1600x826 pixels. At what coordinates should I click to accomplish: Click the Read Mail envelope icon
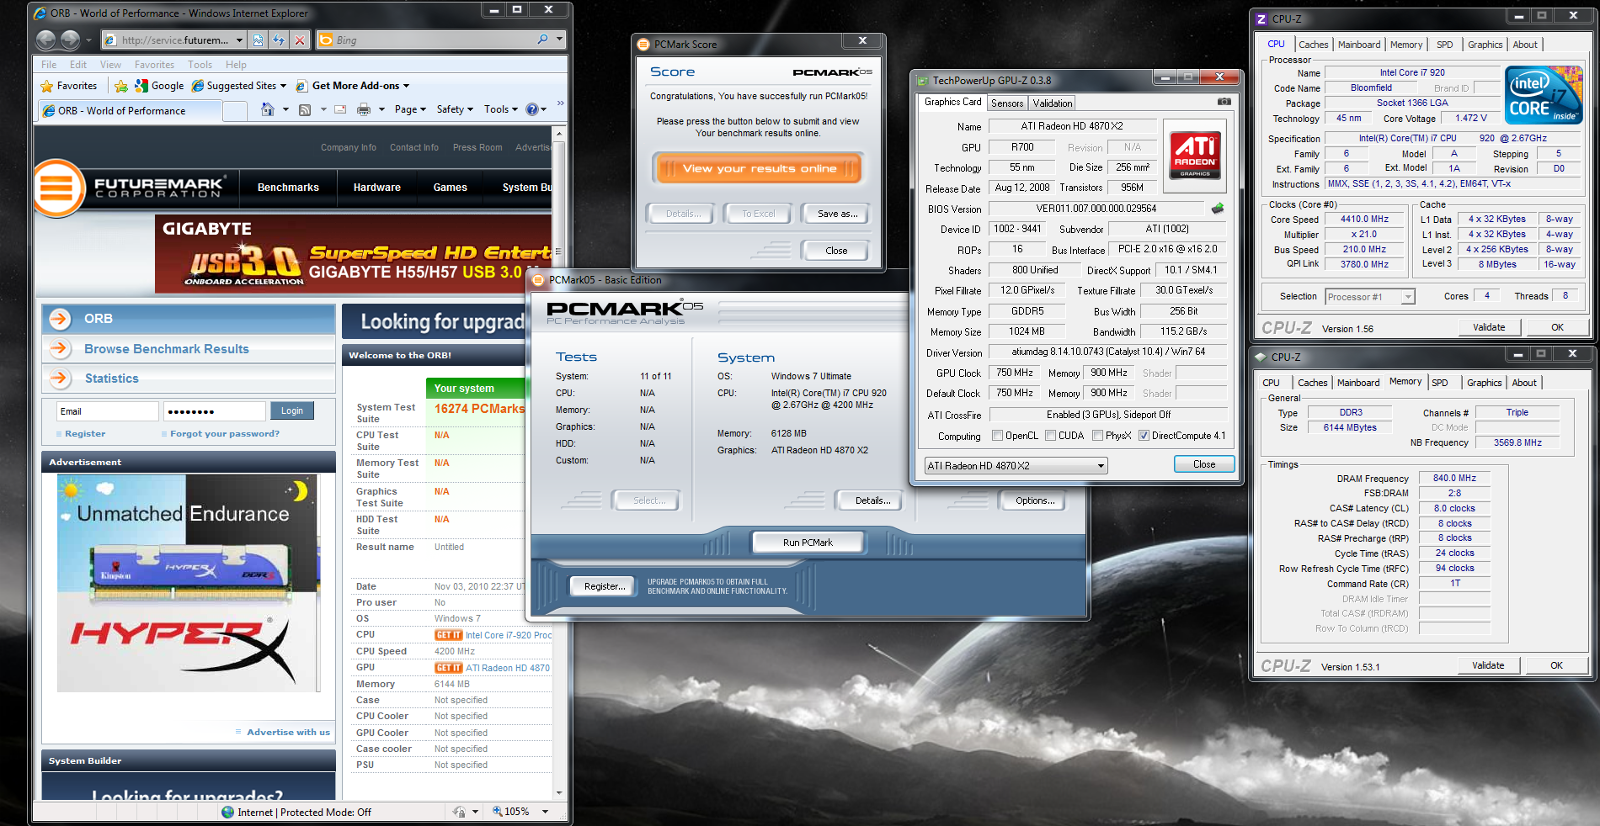tap(340, 110)
